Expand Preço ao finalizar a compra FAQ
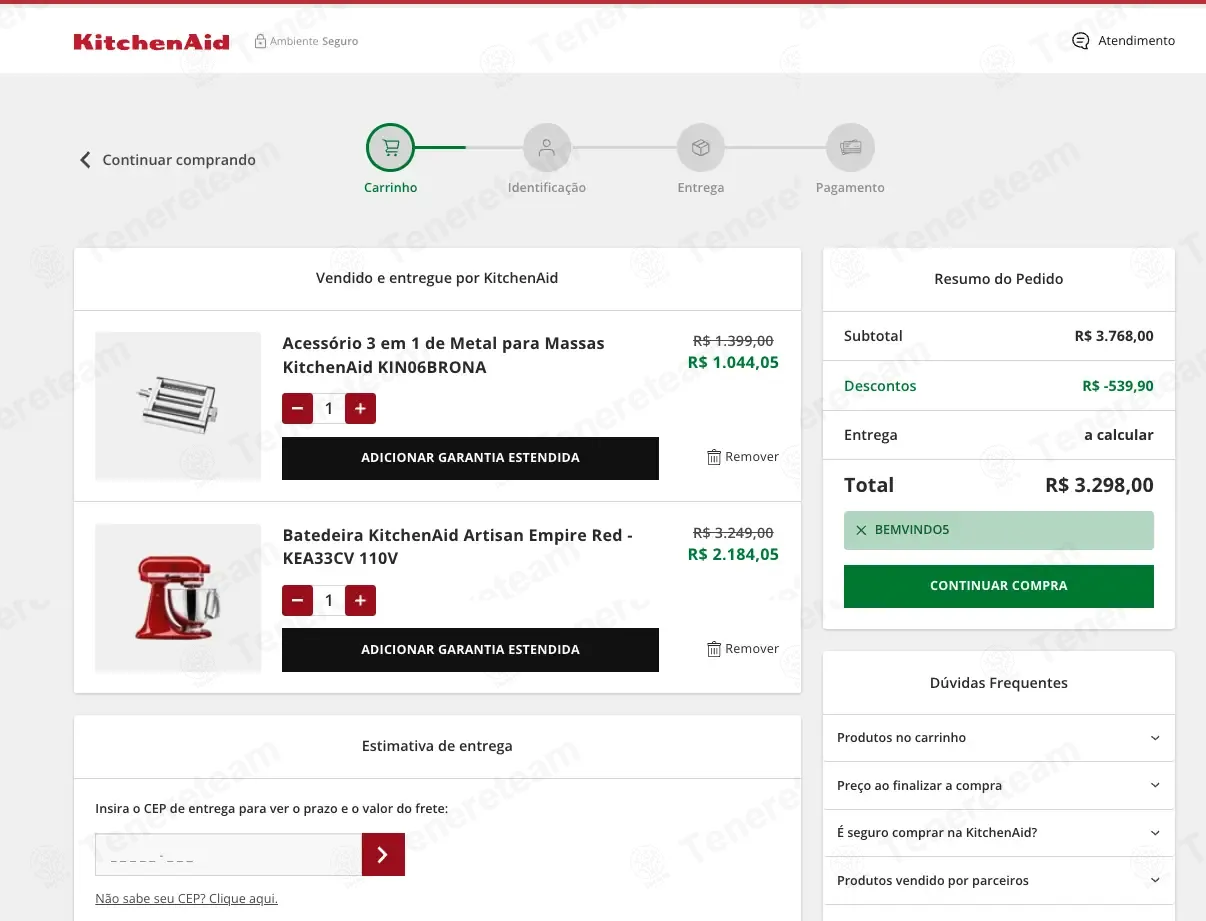This screenshot has width=1206, height=921. pyautogui.click(x=999, y=786)
